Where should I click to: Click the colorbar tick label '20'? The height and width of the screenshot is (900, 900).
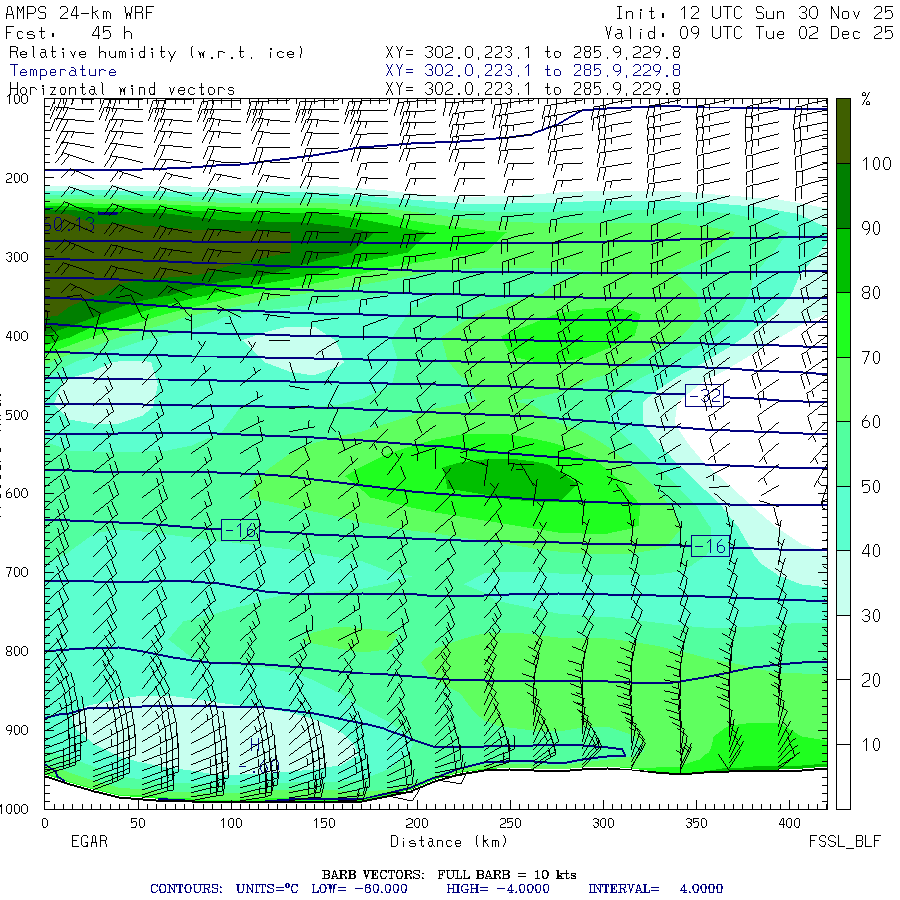[x=871, y=680]
